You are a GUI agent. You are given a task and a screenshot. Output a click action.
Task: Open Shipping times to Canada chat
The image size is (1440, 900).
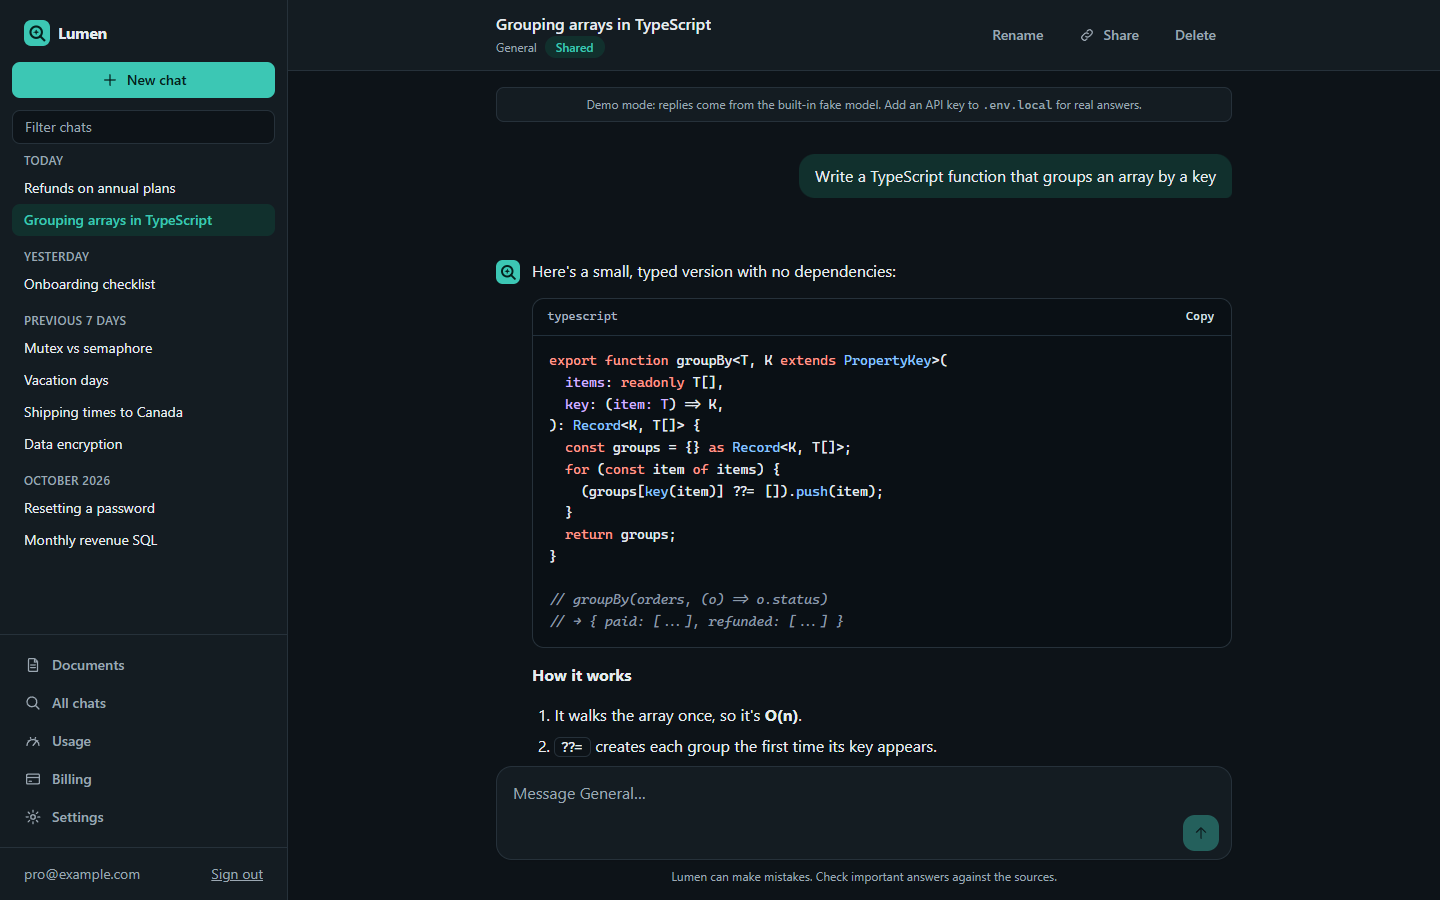coord(143,412)
